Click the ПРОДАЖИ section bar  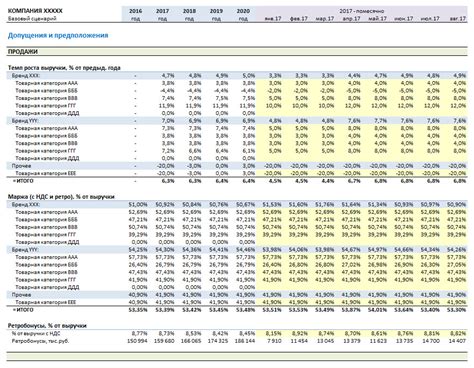(237, 52)
